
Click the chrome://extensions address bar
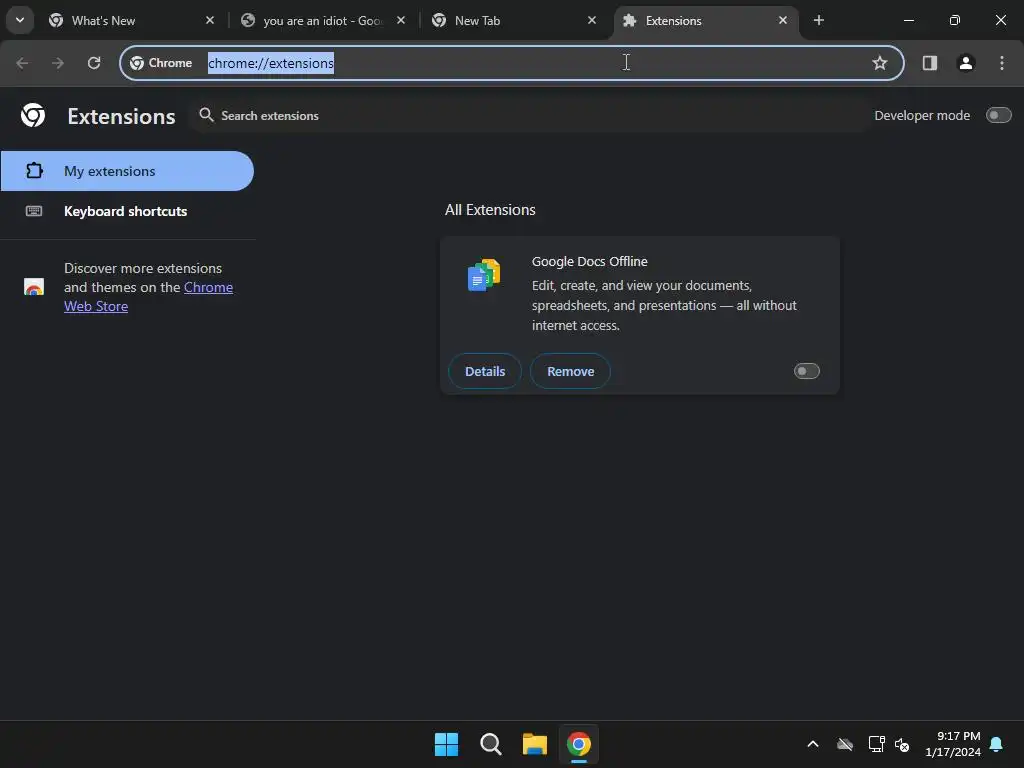[x=511, y=63]
